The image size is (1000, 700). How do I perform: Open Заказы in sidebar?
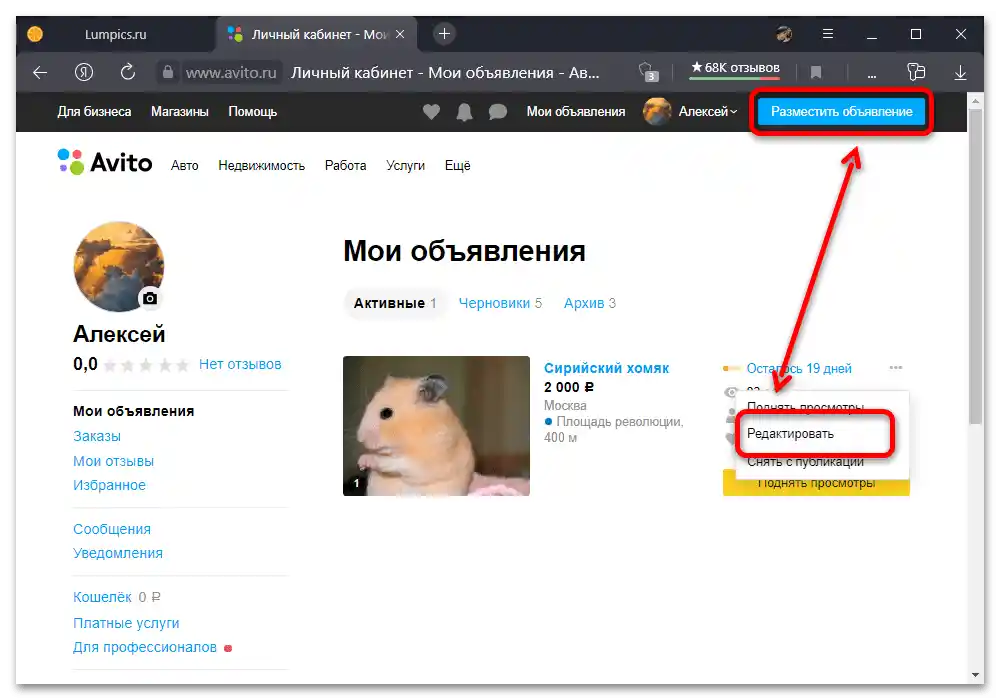(97, 436)
